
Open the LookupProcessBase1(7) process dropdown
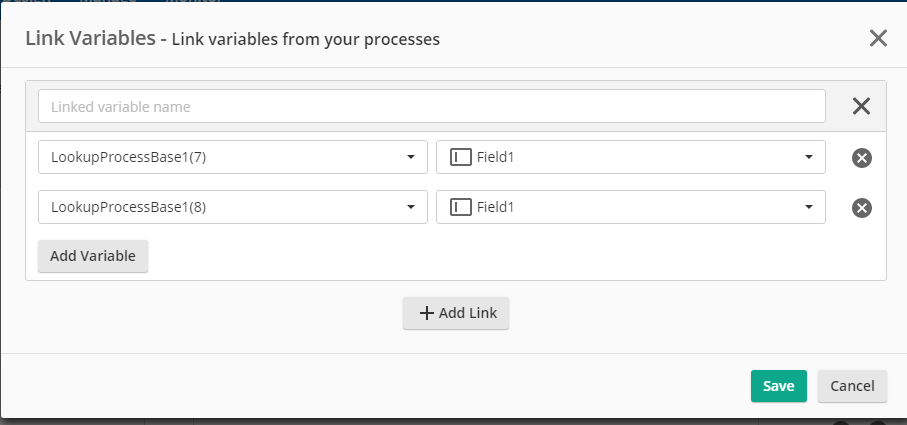pyautogui.click(x=233, y=157)
